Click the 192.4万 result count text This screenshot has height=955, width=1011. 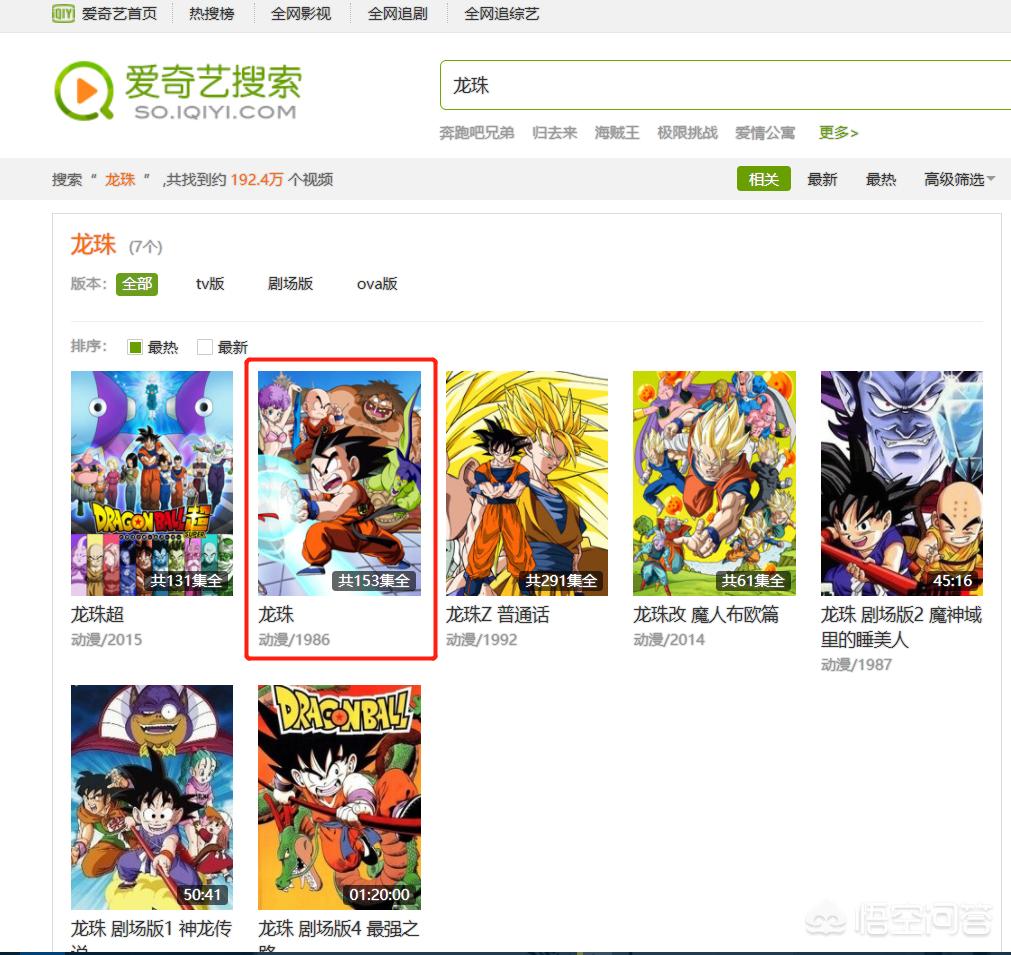coord(257,179)
